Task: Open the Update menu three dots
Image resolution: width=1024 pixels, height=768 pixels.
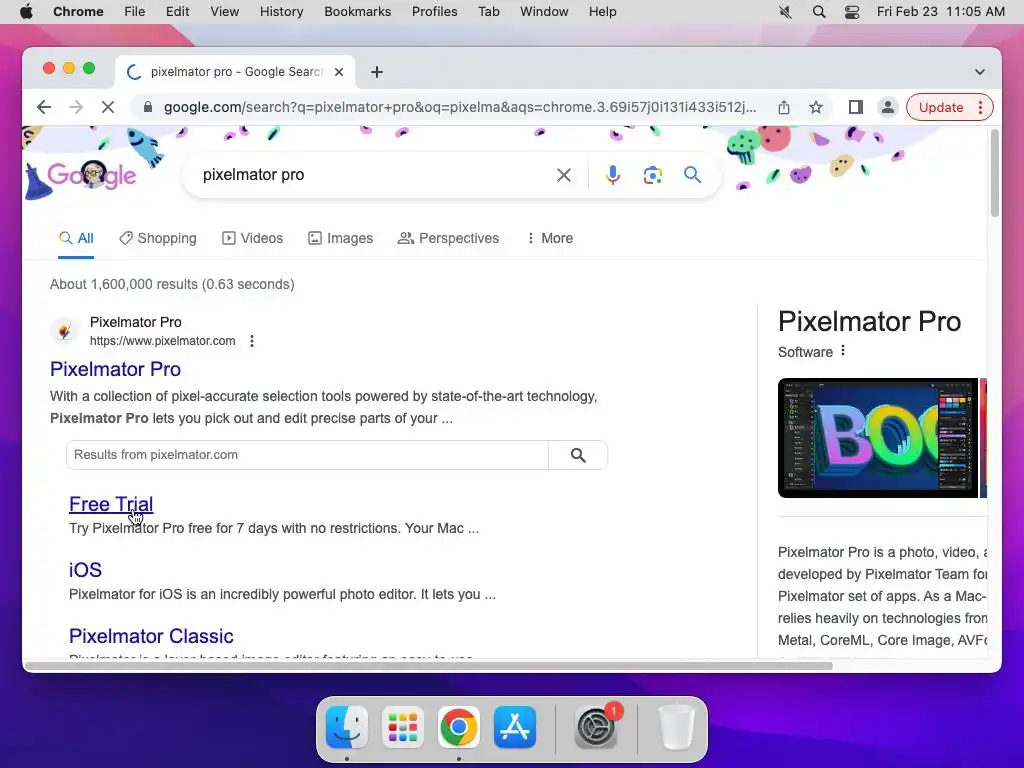Action: [980, 107]
